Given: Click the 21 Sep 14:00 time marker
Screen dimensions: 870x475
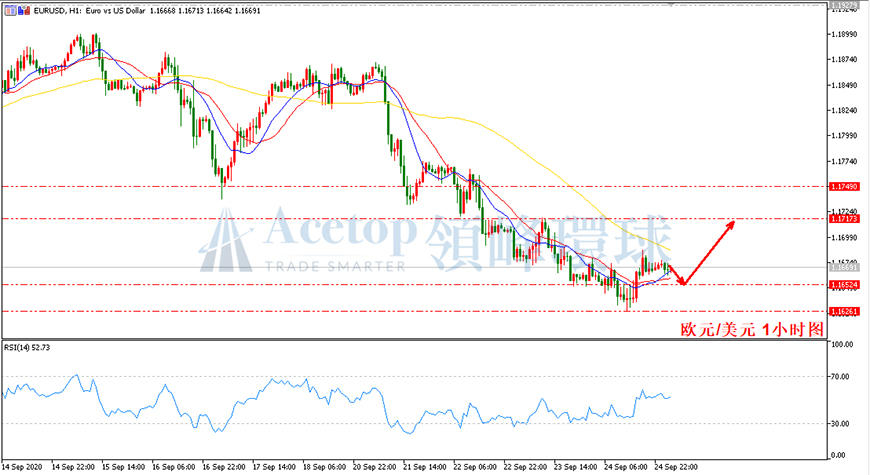Looking at the screenshot, I should pos(424,467).
